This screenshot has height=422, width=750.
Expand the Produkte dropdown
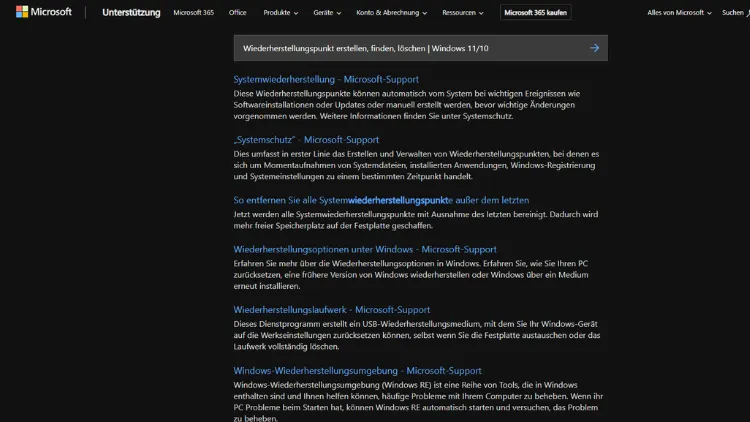coord(280,12)
